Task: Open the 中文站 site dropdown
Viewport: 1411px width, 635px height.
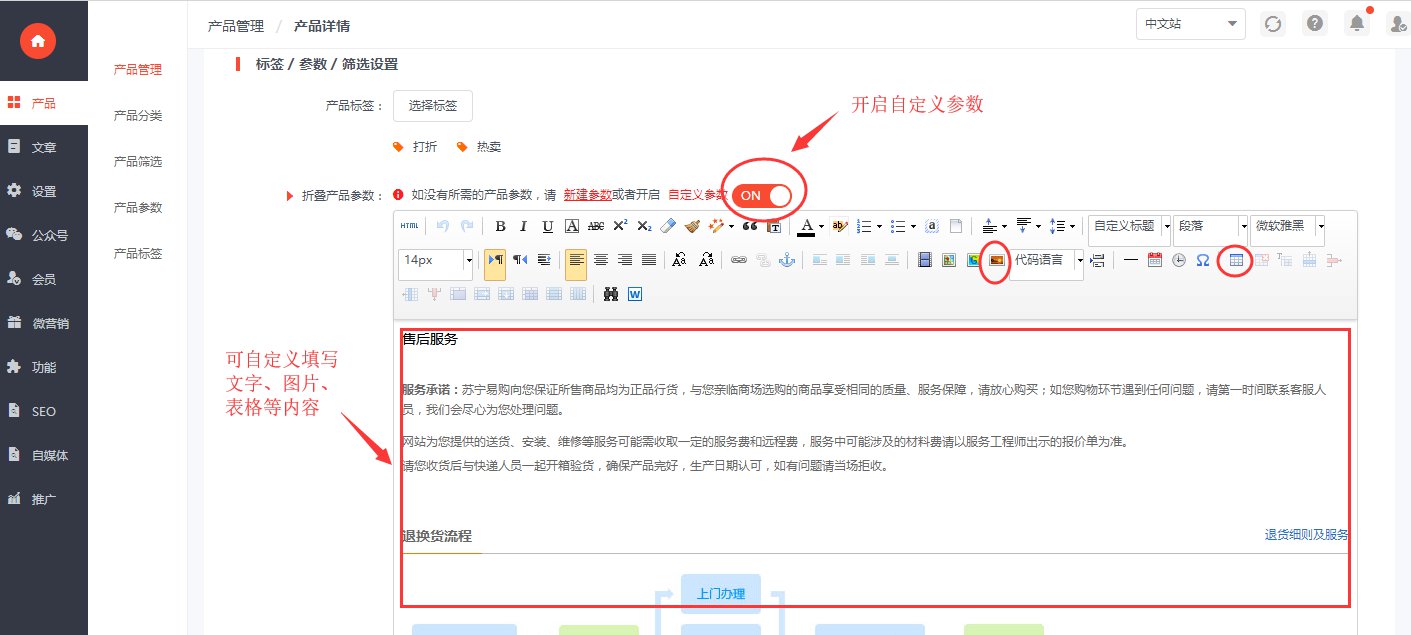Action: [x=1190, y=24]
